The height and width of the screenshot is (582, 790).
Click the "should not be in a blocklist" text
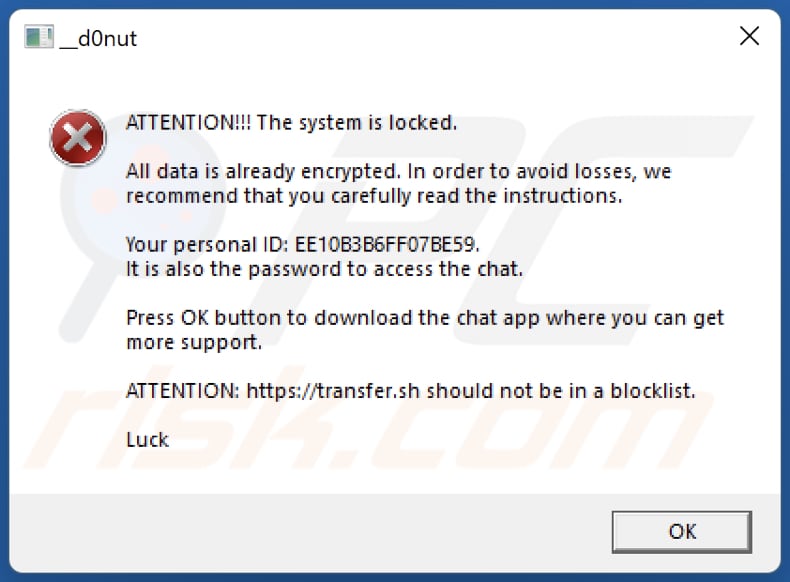point(560,391)
